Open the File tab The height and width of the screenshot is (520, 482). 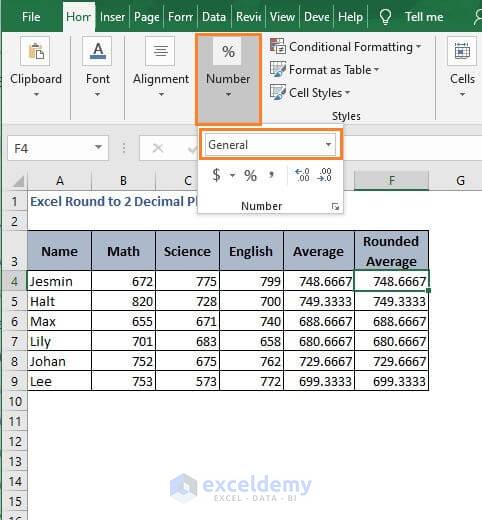[x=31, y=17]
